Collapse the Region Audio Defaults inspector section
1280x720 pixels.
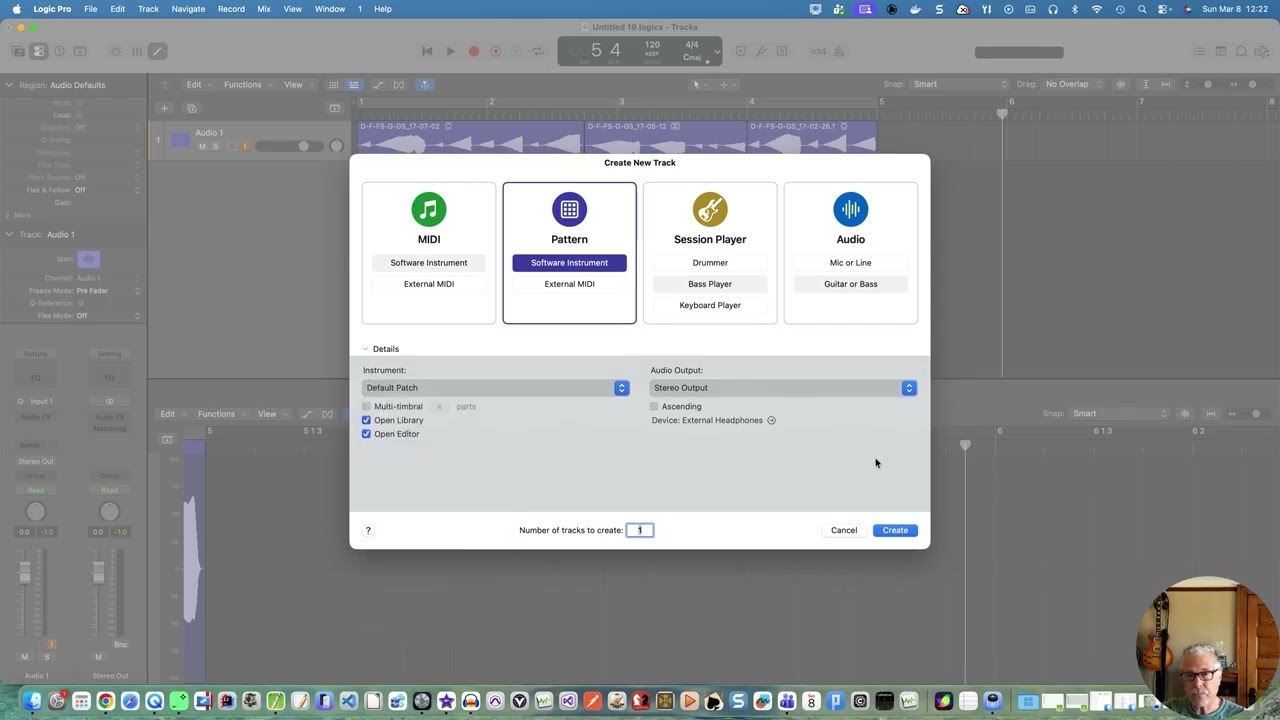click(9, 85)
